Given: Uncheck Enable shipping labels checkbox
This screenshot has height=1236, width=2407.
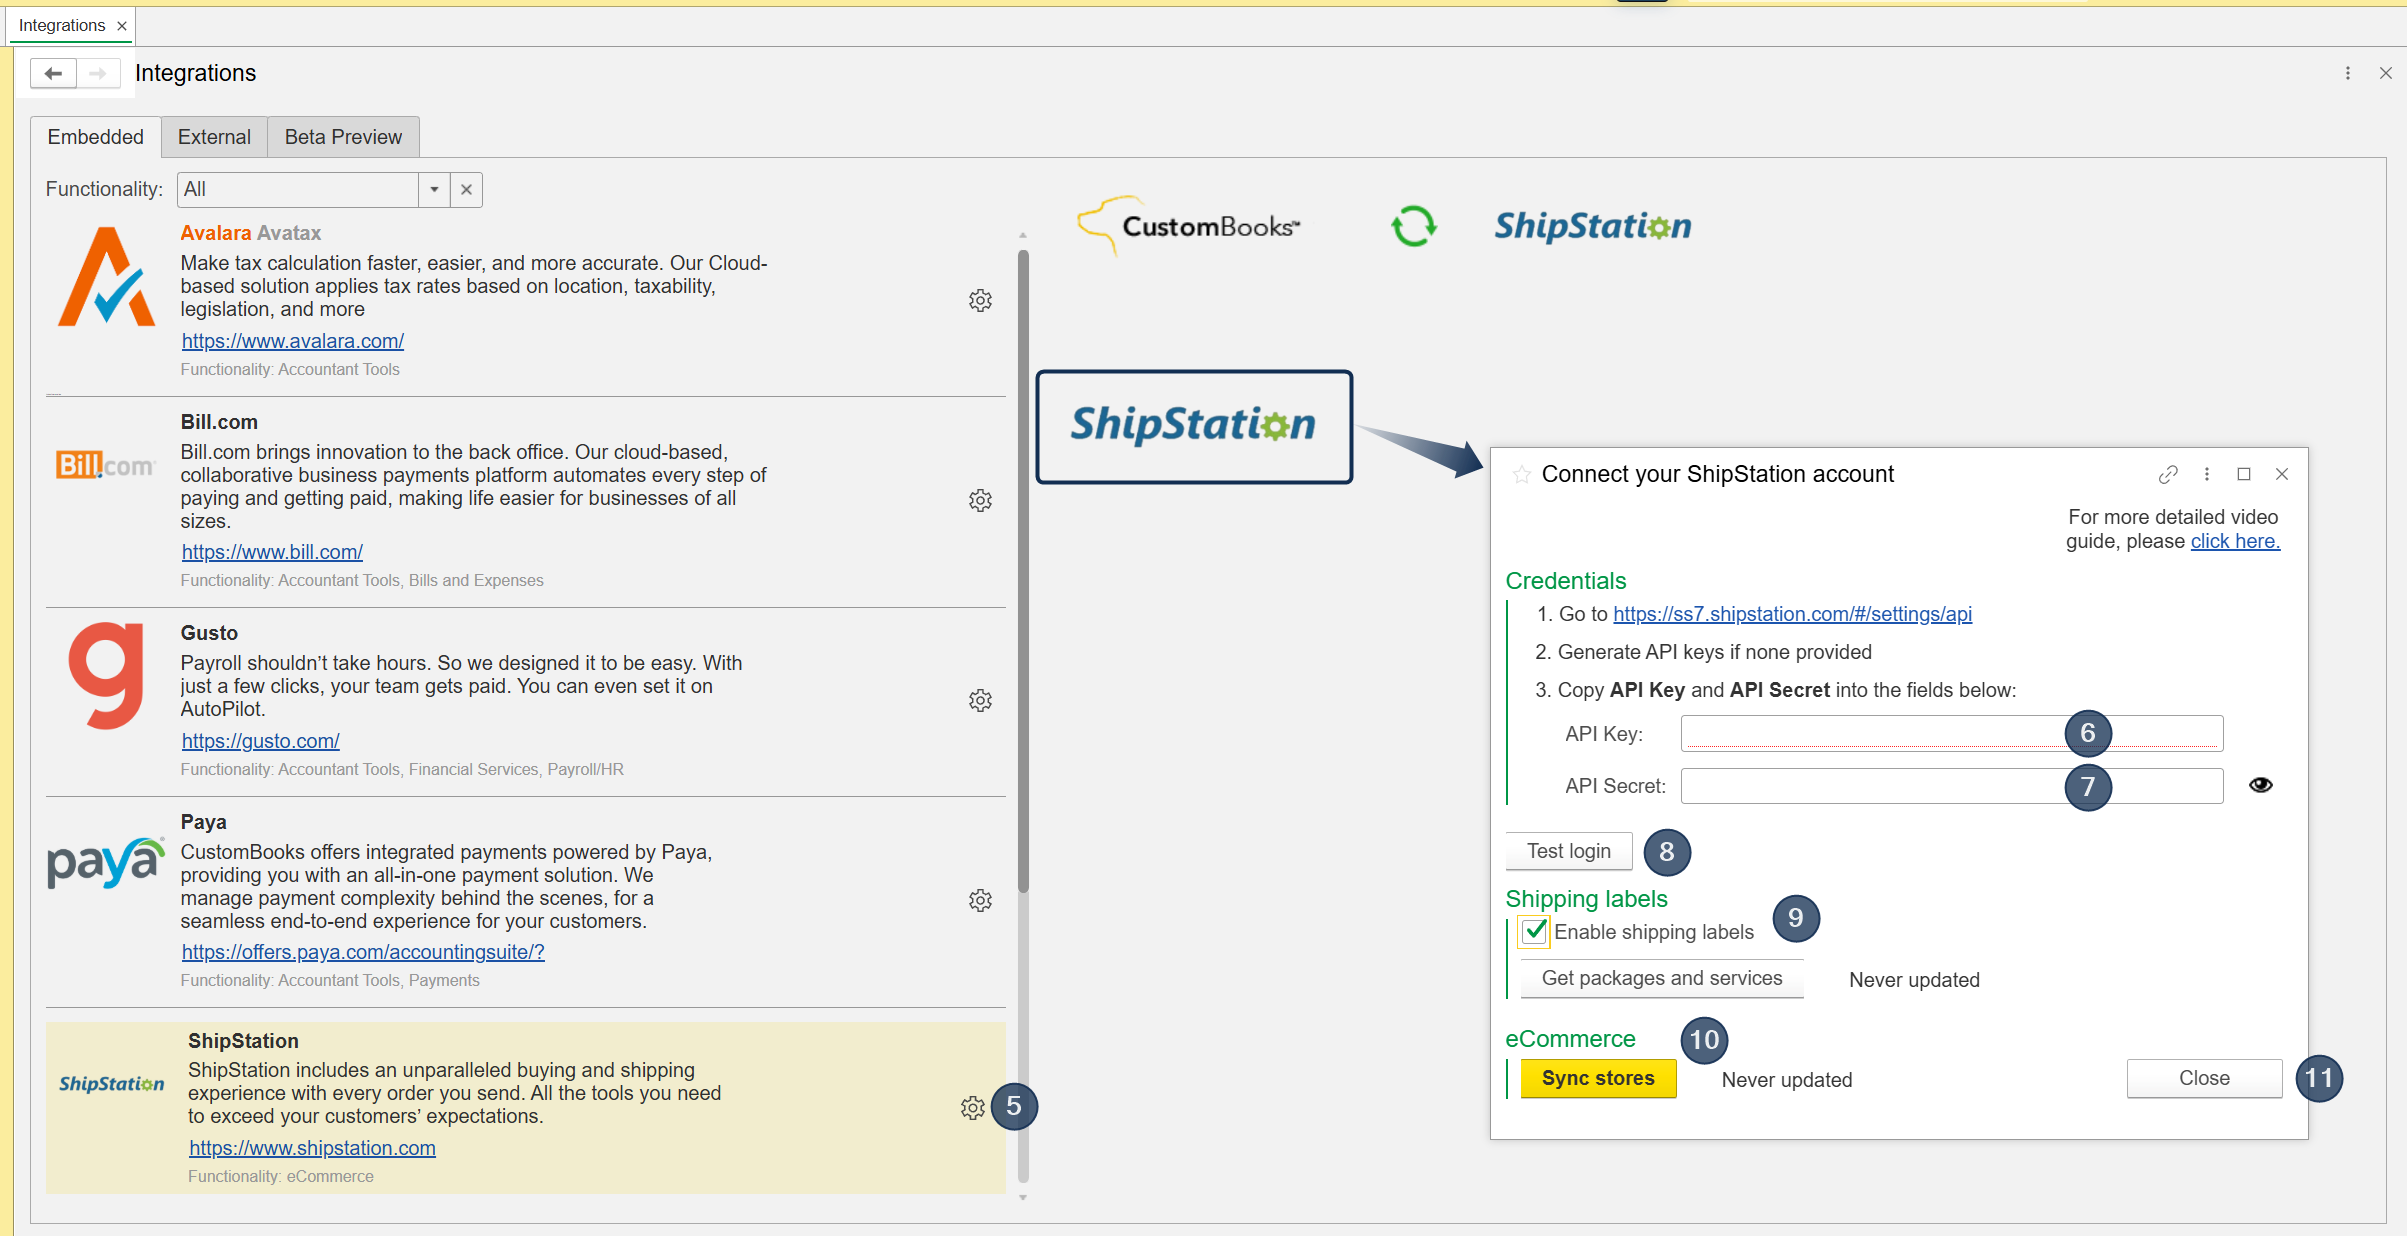Looking at the screenshot, I should pos(1534,931).
